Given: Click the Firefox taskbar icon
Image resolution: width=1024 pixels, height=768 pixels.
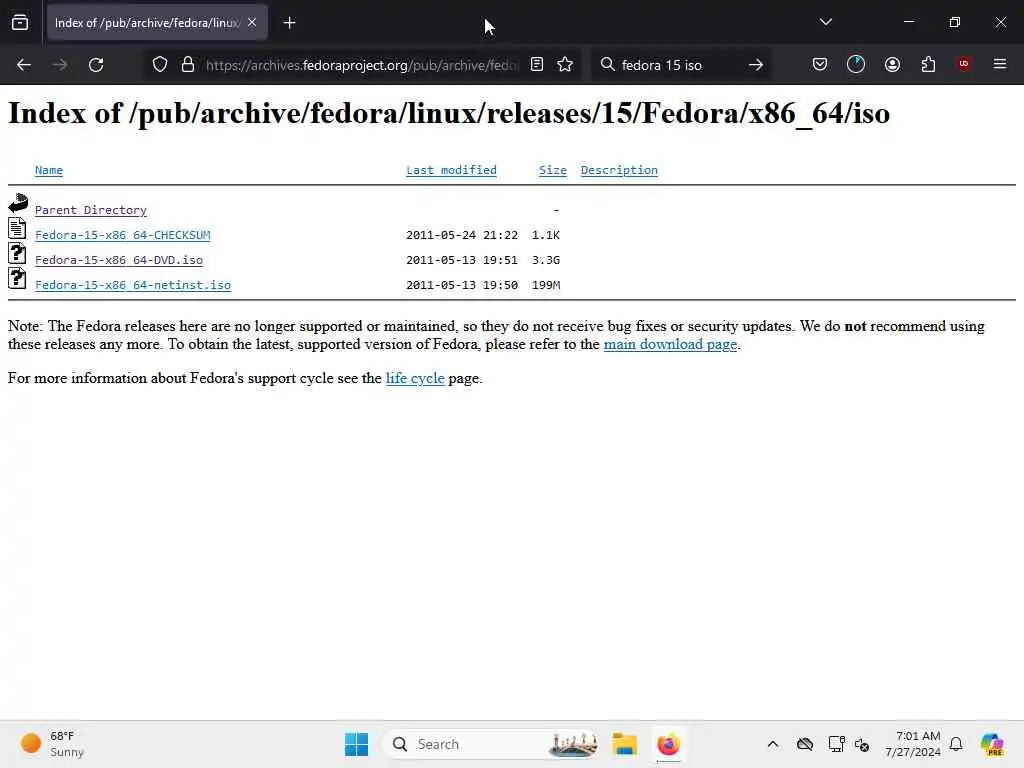Looking at the screenshot, I should 668,744.
